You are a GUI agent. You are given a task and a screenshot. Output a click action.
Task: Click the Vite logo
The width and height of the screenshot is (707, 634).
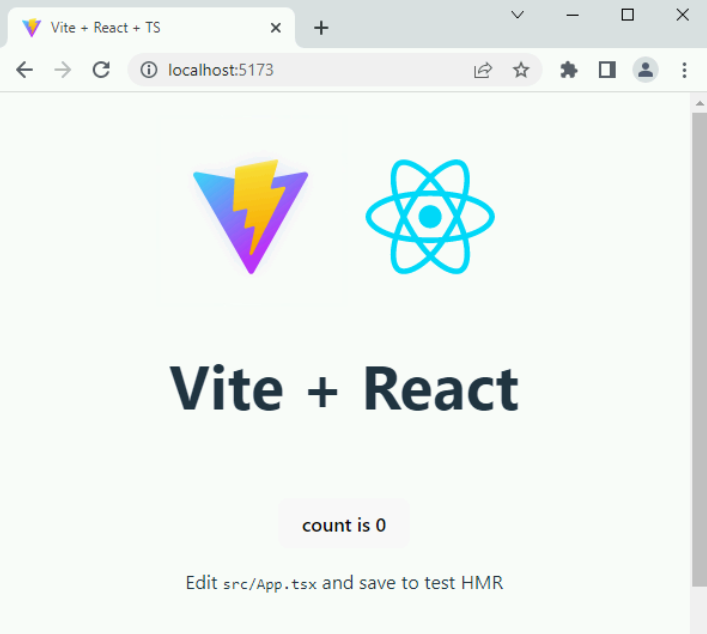tap(251, 216)
